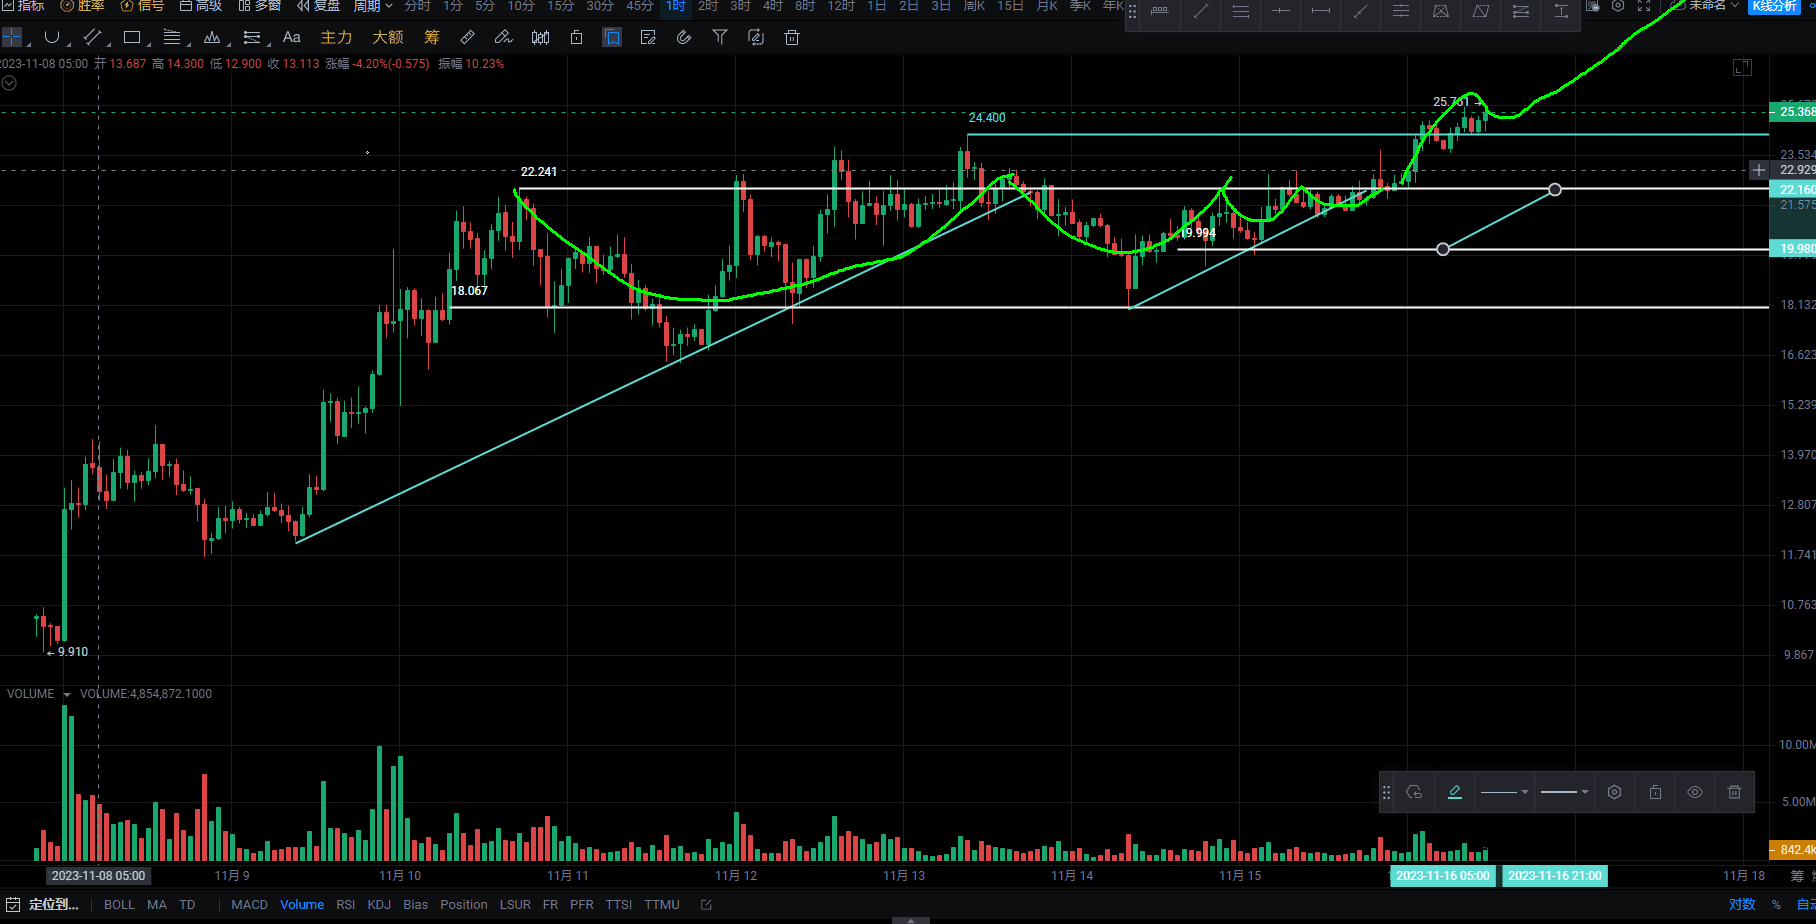1816x924 pixels.
Task: Open thick line width dropdown
Action: click(1564, 792)
